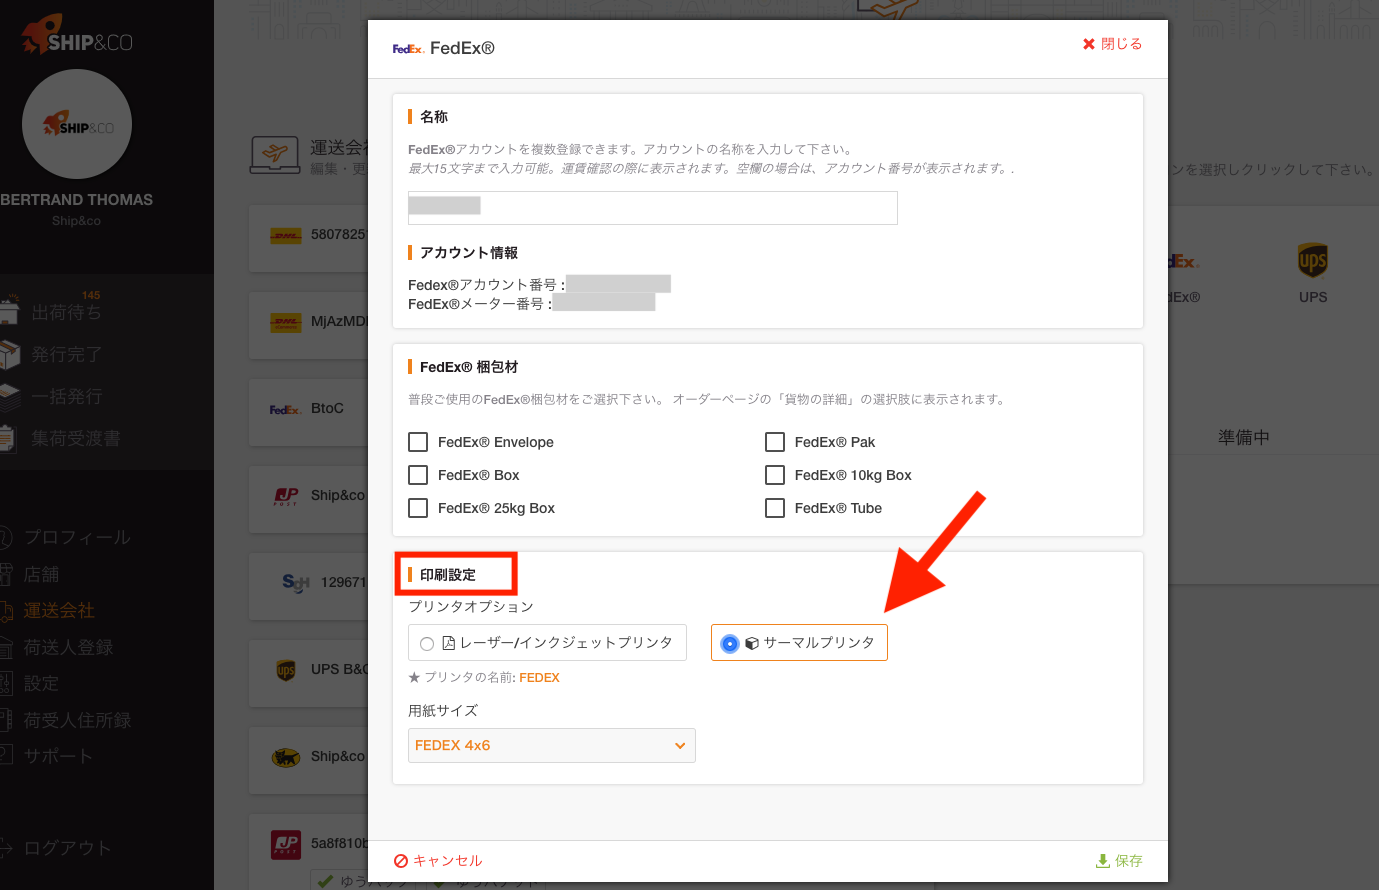Image resolution: width=1379 pixels, height=890 pixels.
Task: Open 荷受人住所録 in the sidebar
Action: tap(77, 720)
